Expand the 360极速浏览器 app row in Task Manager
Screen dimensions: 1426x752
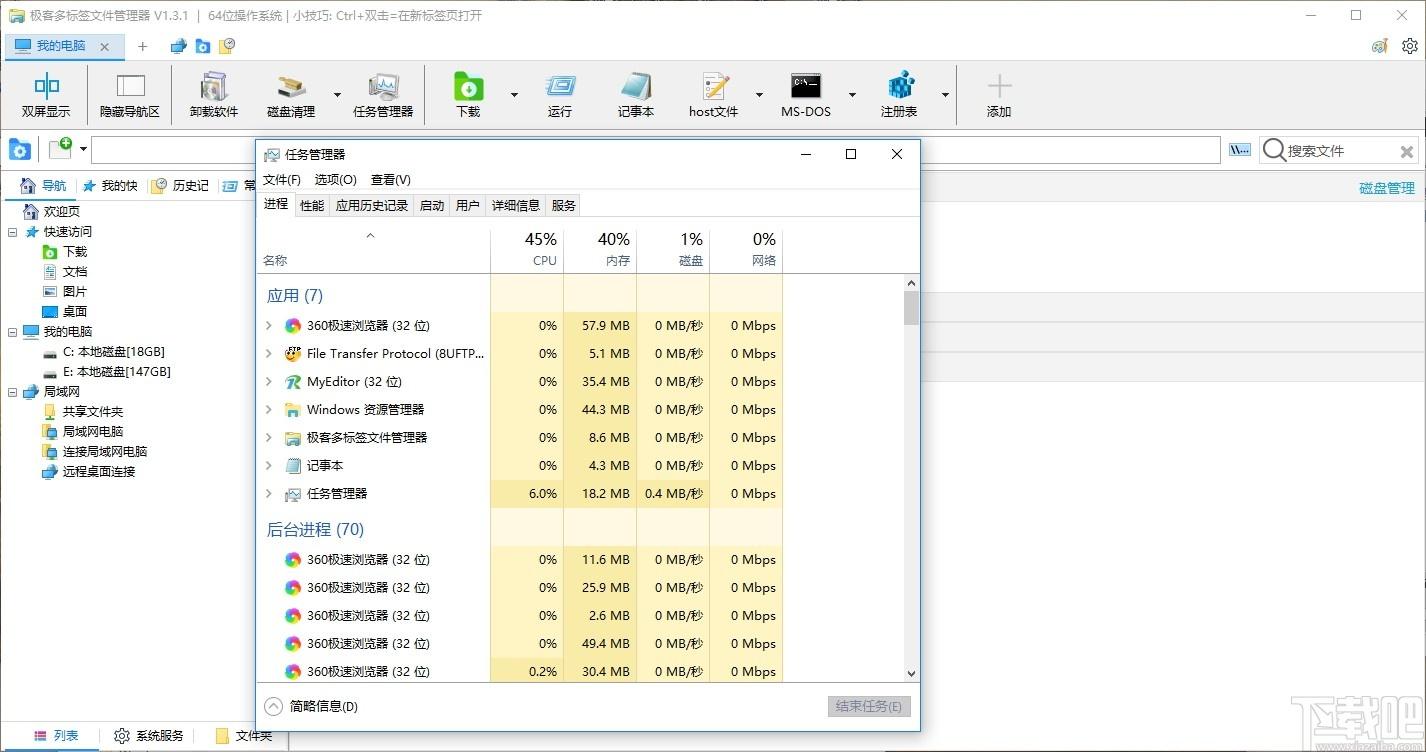point(268,325)
